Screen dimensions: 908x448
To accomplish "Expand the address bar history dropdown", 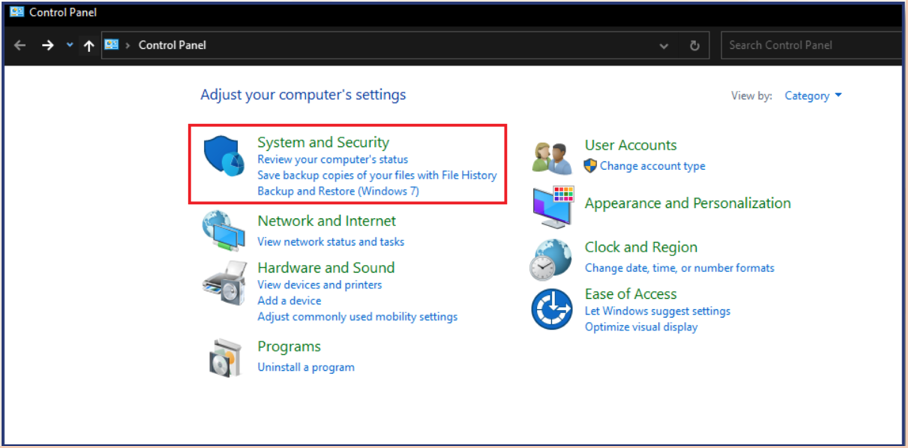I will click(x=664, y=46).
